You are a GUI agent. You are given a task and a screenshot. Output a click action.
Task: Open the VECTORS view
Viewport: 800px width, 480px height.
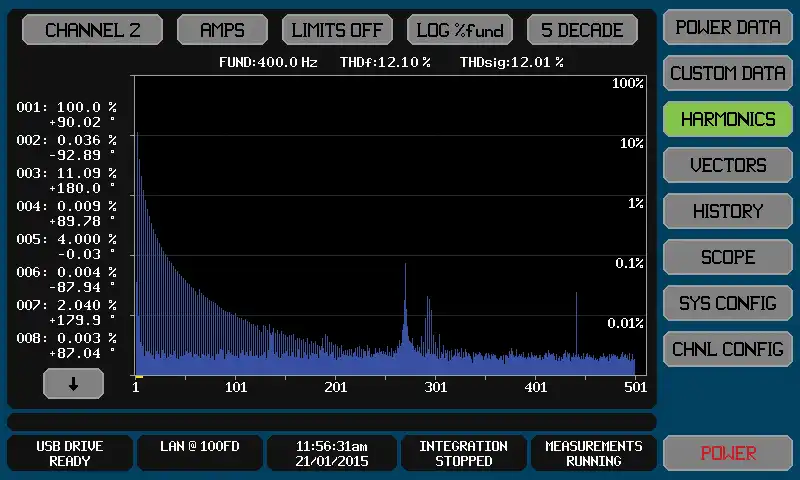click(728, 165)
